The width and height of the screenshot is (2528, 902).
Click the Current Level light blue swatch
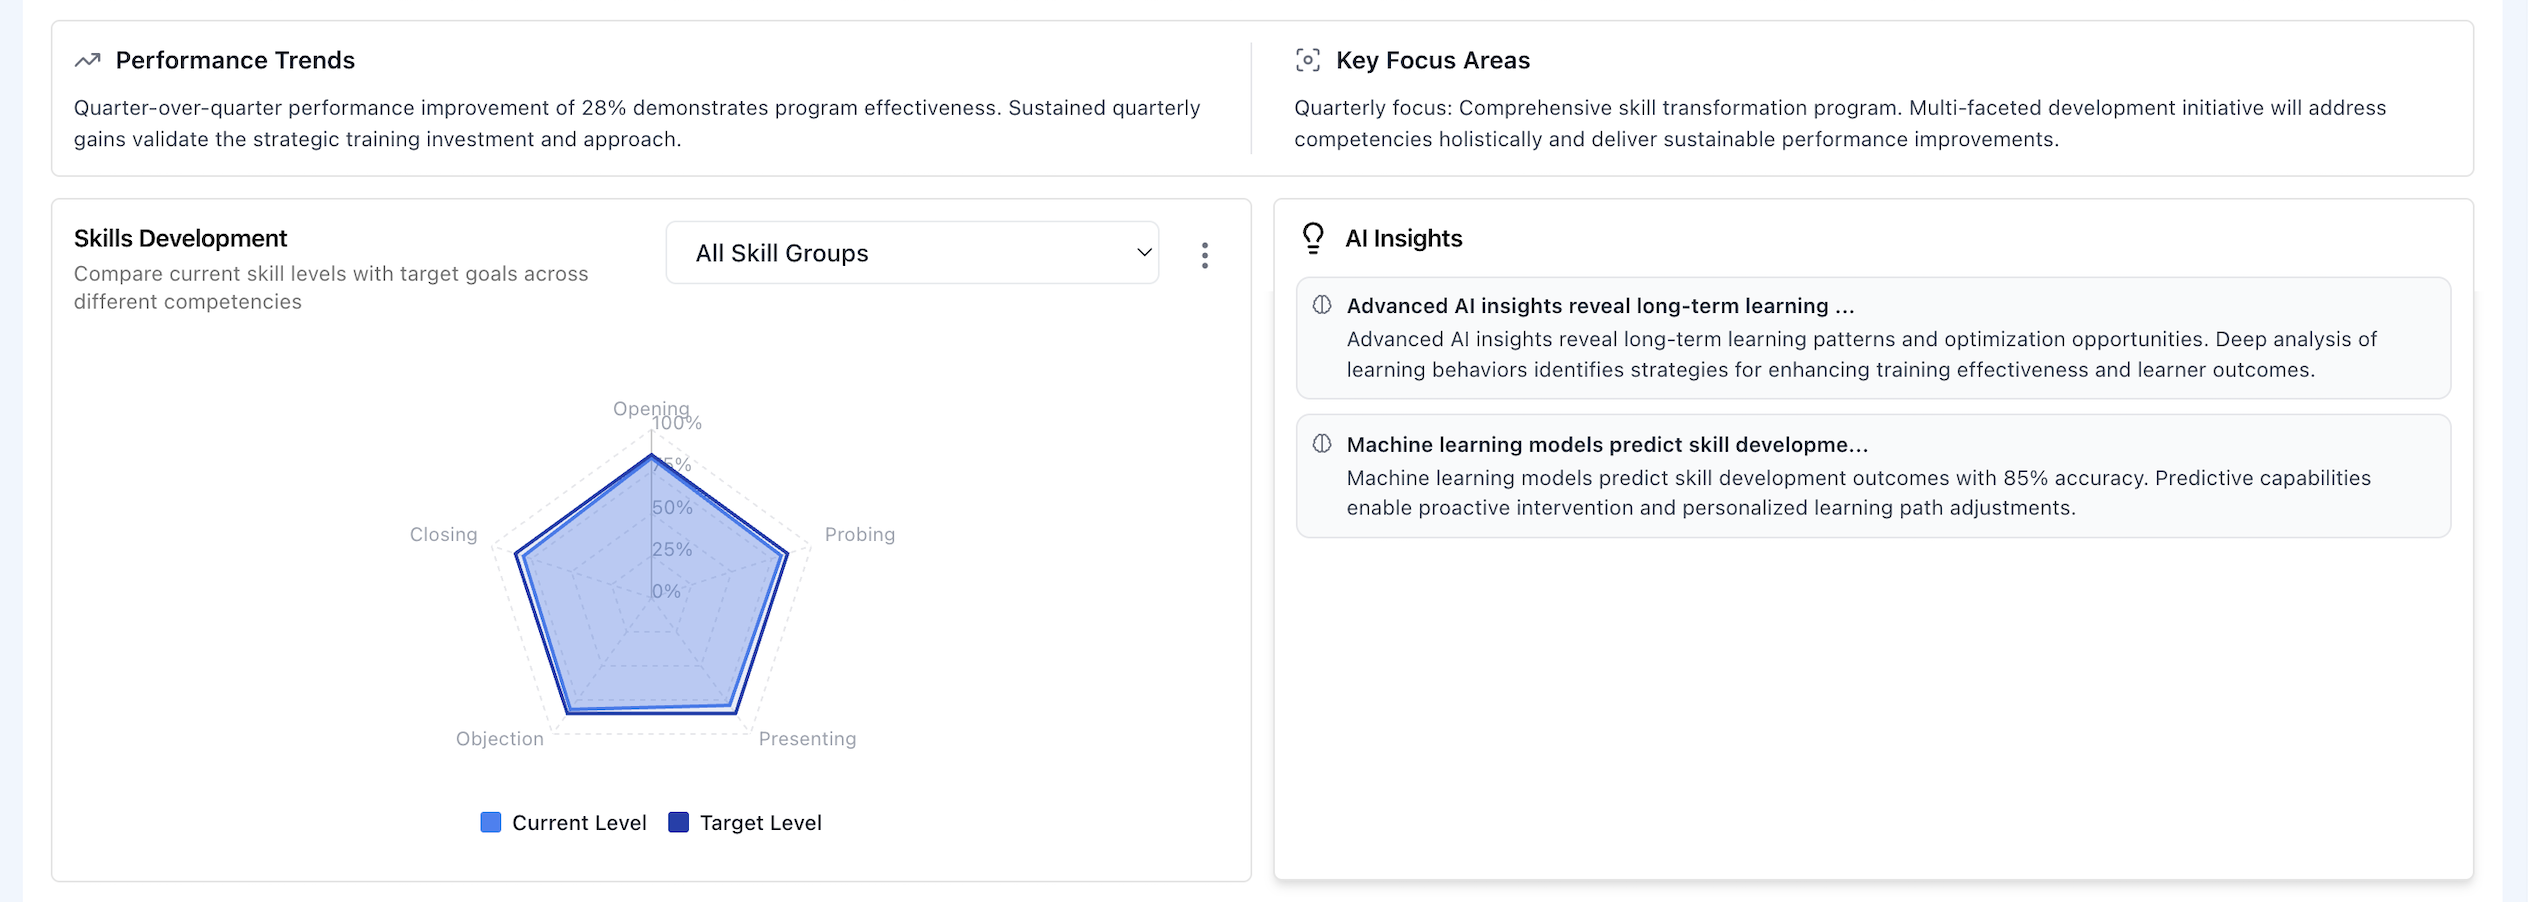pyautogui.click(x=491, y=822)
